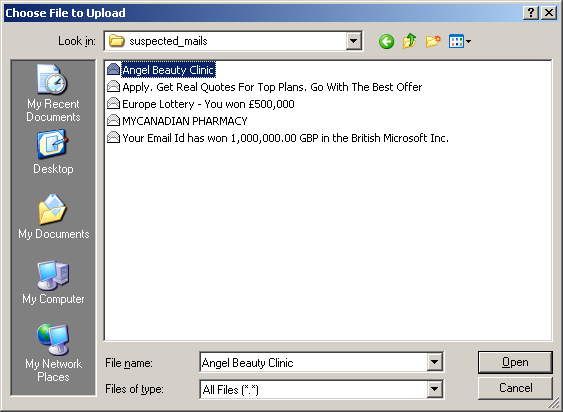The height and width of the screenshot is (412, 563).
Task: Expand the Files of type dropdown
Action: point(434,389)
